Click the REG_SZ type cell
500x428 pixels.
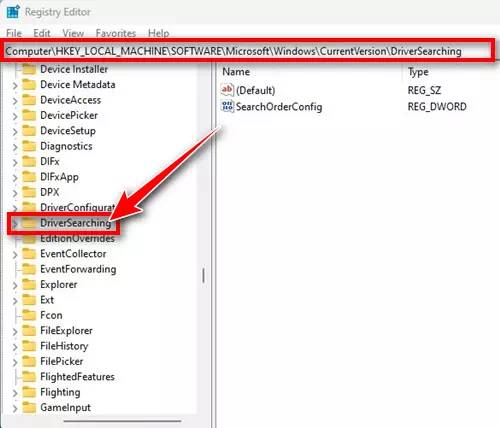(424, 90)
